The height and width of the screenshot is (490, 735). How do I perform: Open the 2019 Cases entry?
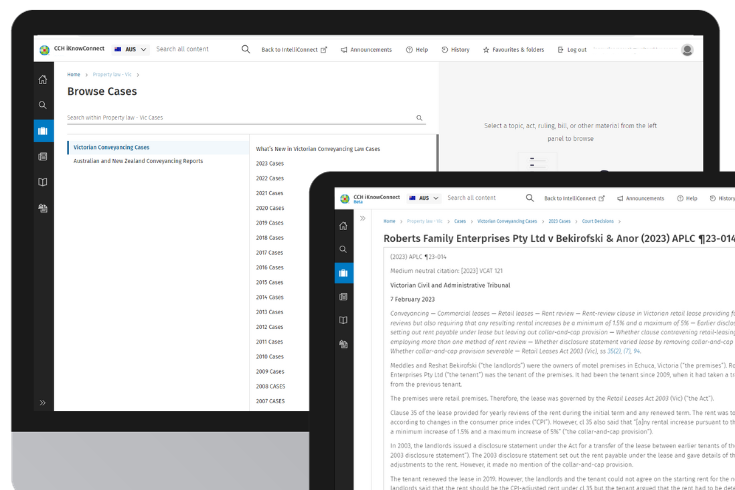(x=269, y=223)
